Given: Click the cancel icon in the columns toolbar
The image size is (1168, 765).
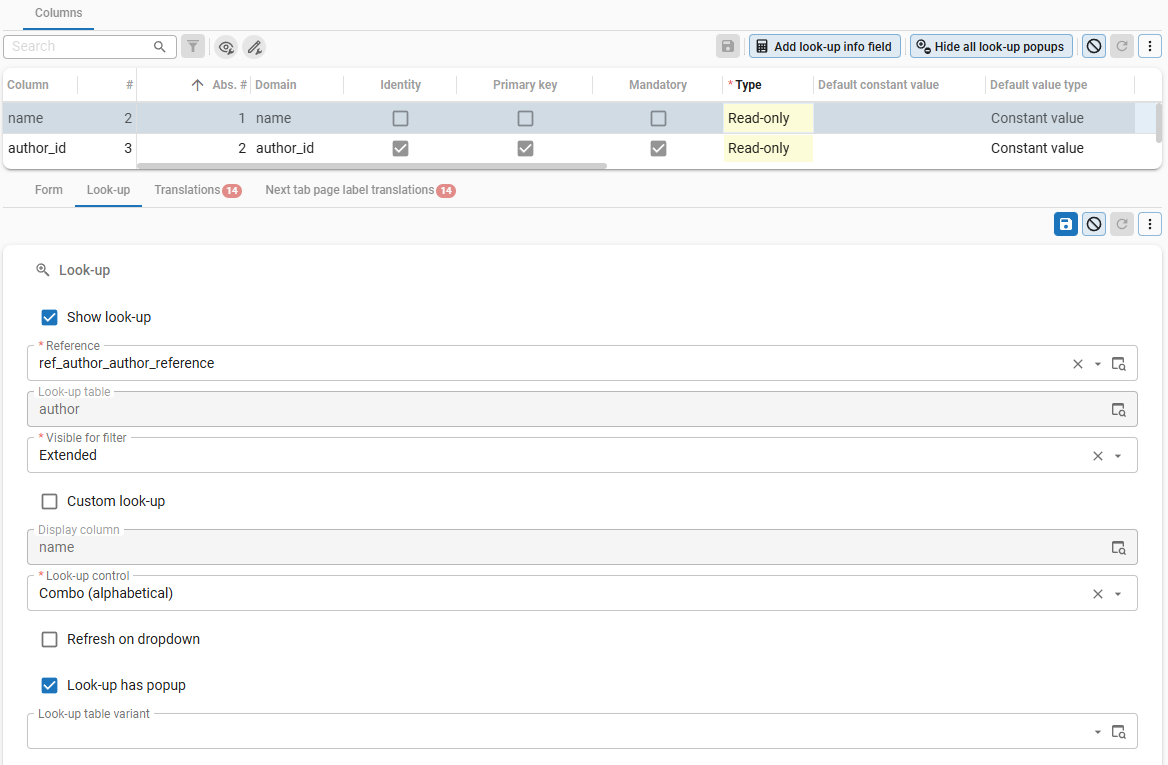Looking at the screenshot, I should pyautogui.click(x=1094, y=46).
